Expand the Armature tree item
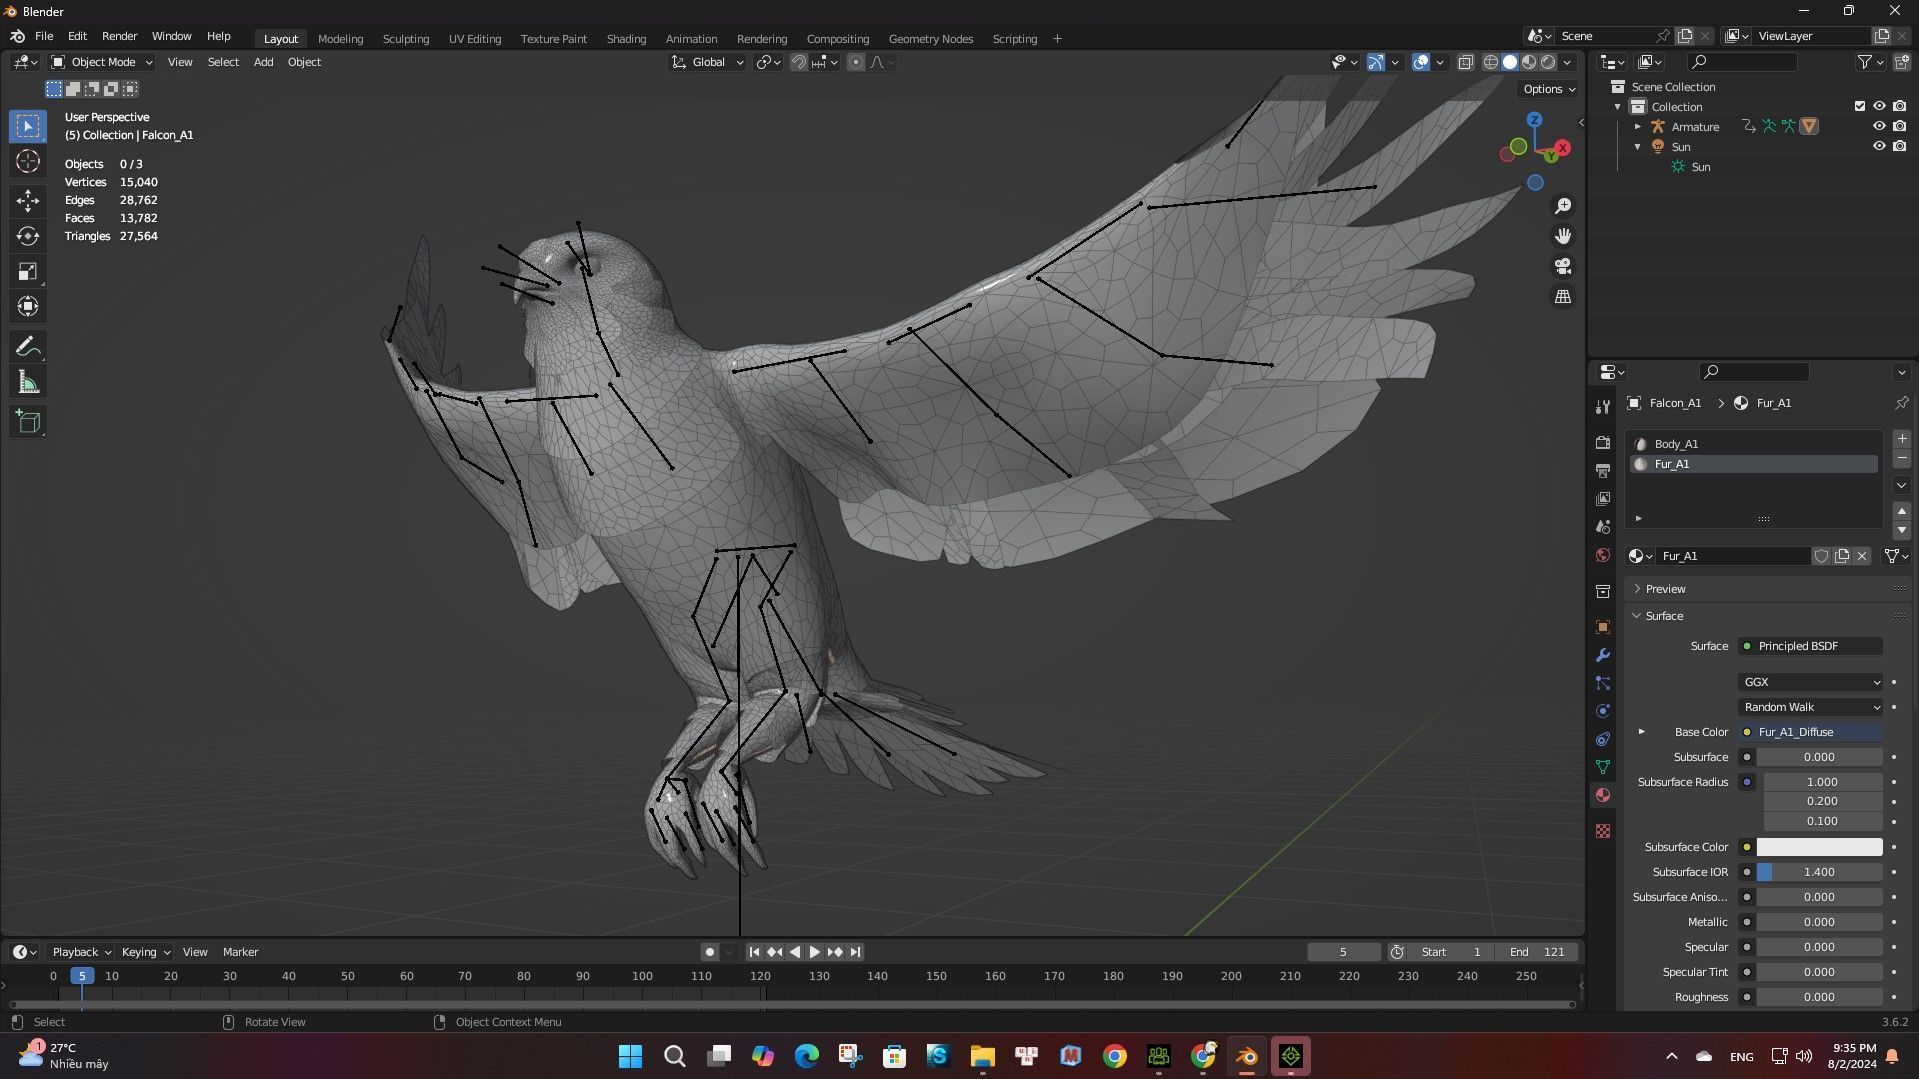This screenshot has width=1919, height=1079. (1637, 127)
